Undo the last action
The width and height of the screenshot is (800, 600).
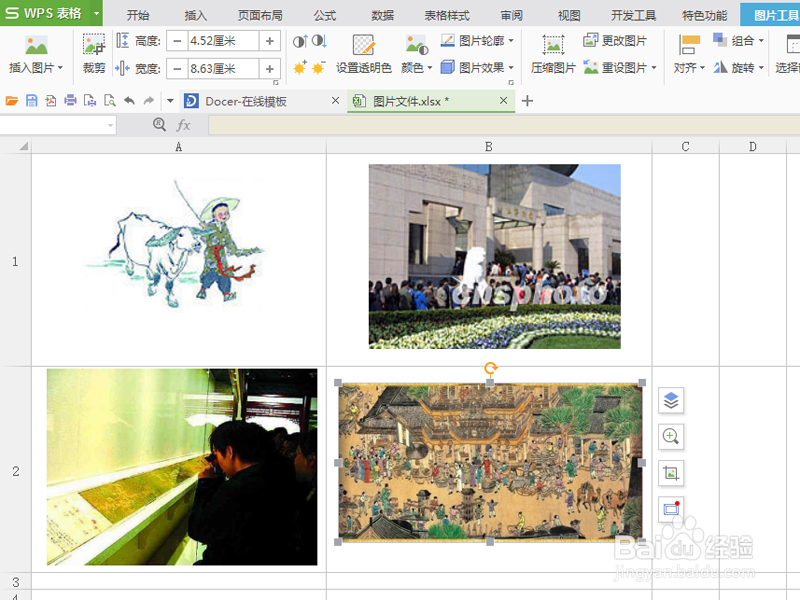[129, 101]
